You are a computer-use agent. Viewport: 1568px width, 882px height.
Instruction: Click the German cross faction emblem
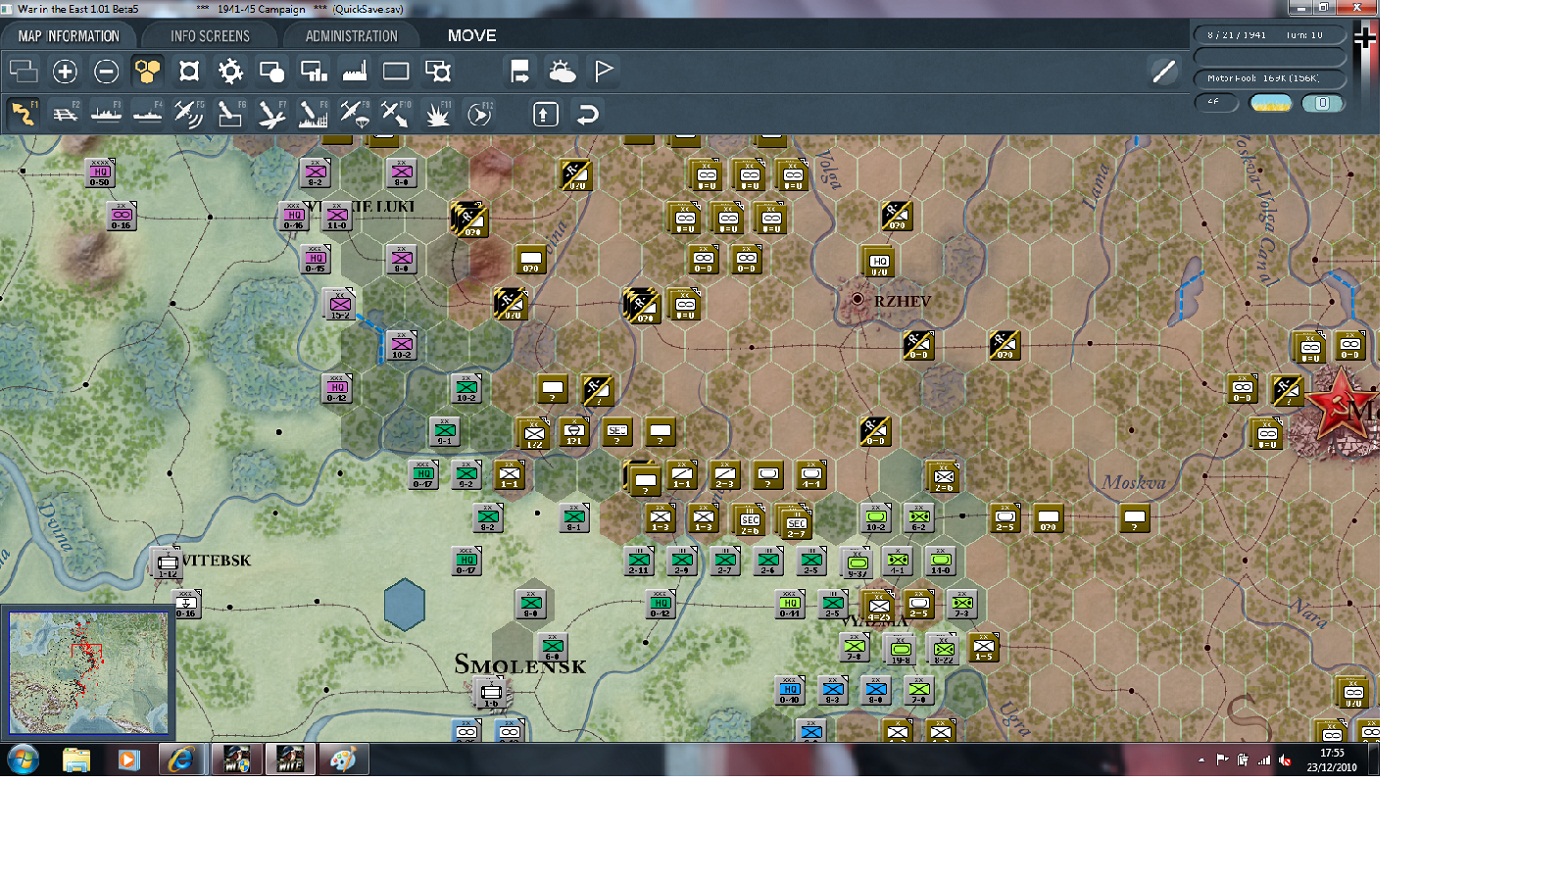1365,38
